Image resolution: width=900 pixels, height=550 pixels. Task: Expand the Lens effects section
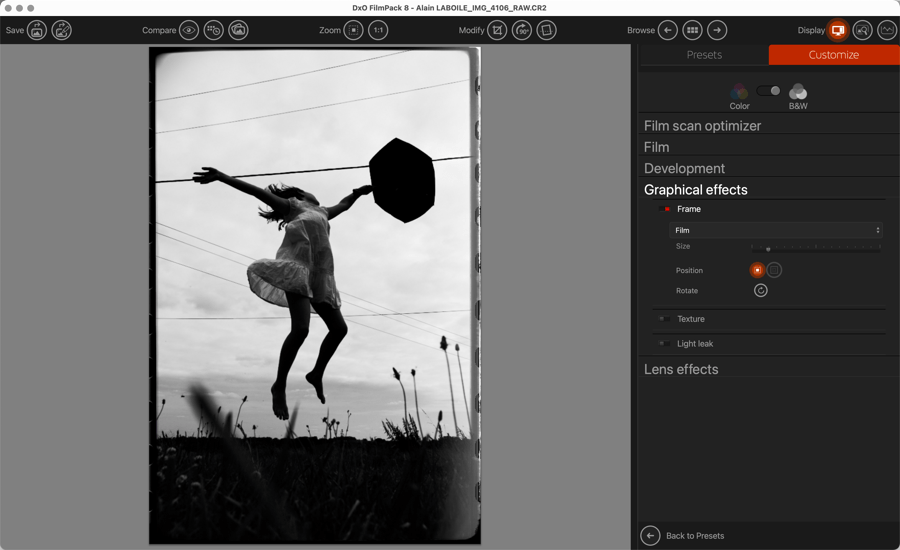[x=681, y=370]
